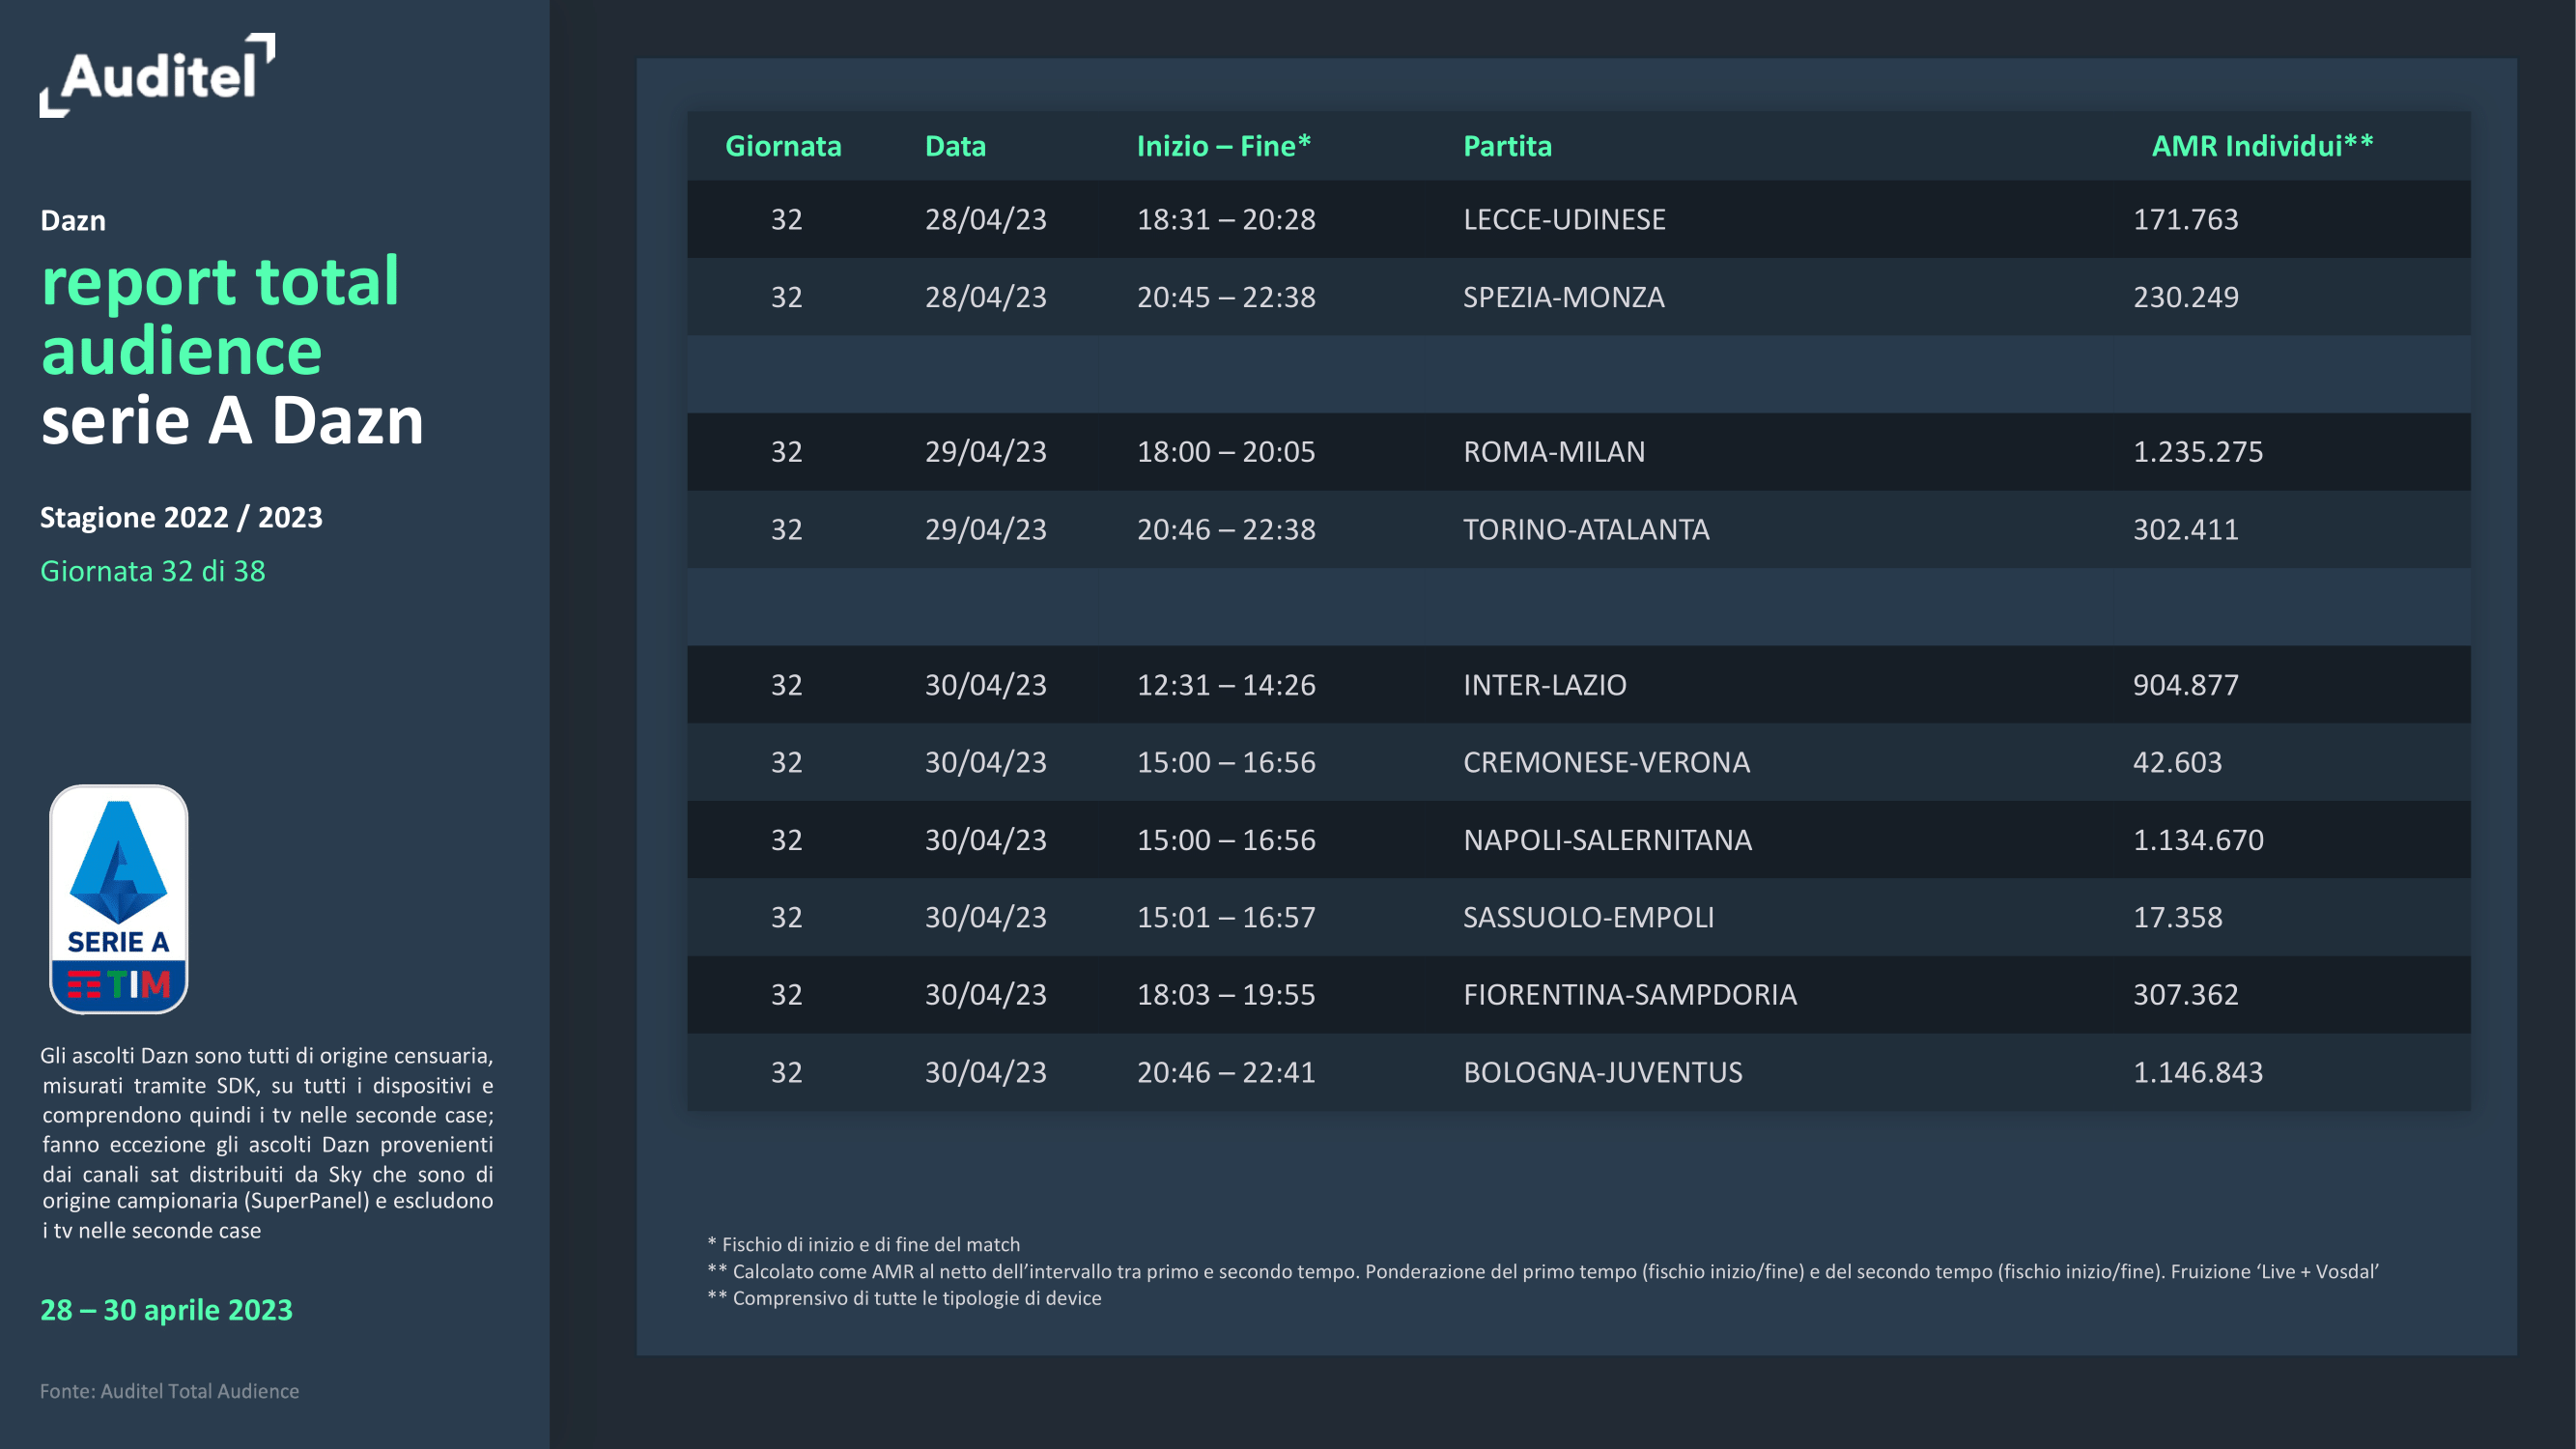The width and height of the screenshot is (2576, 1449).
Task: Click the giornata number in BOLOGNA-JUVENTUS row
Action: (x=786, y=1072)
